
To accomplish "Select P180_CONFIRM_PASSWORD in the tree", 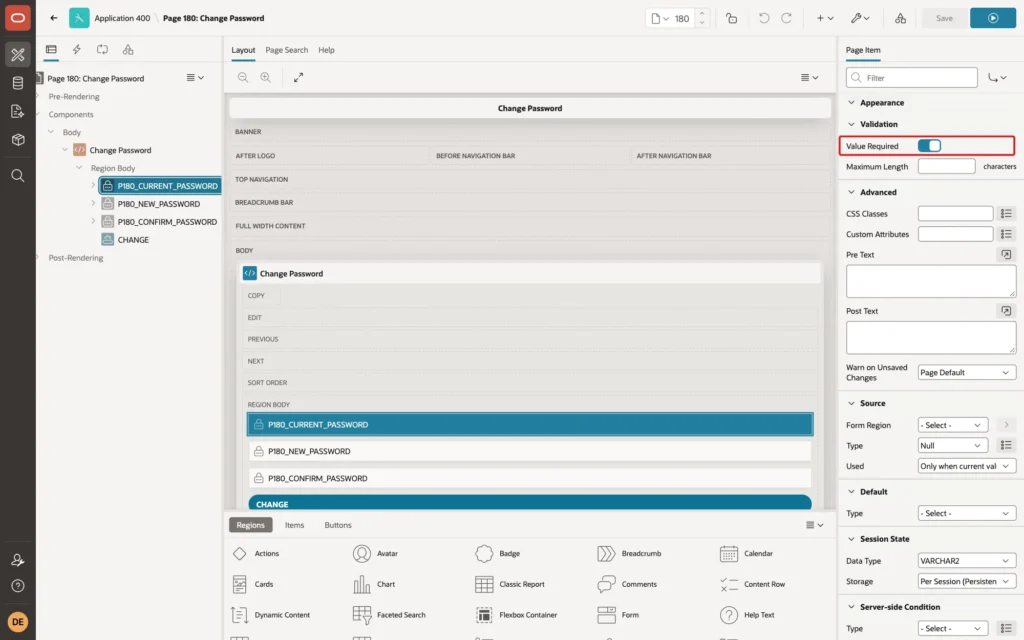I will point(167,222).
